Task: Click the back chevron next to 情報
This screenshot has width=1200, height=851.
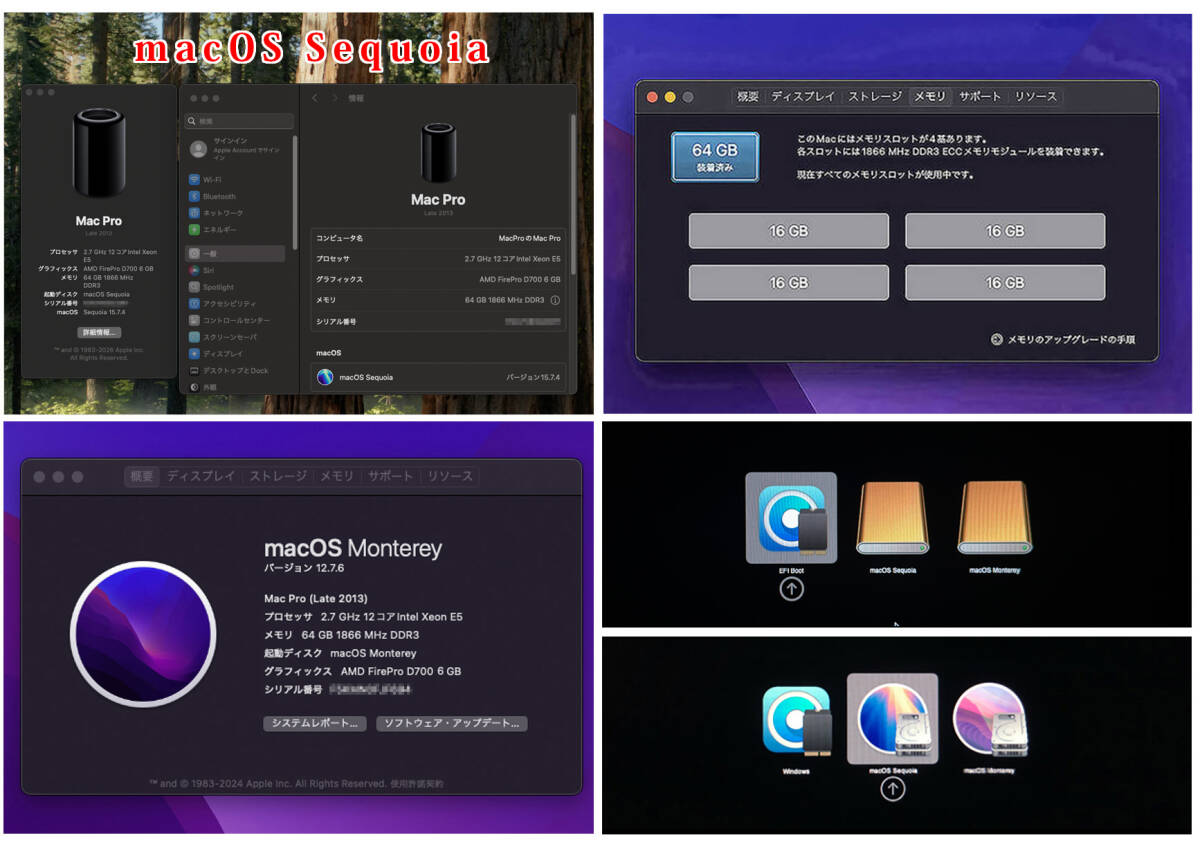Action: click(x=315, y=98)
